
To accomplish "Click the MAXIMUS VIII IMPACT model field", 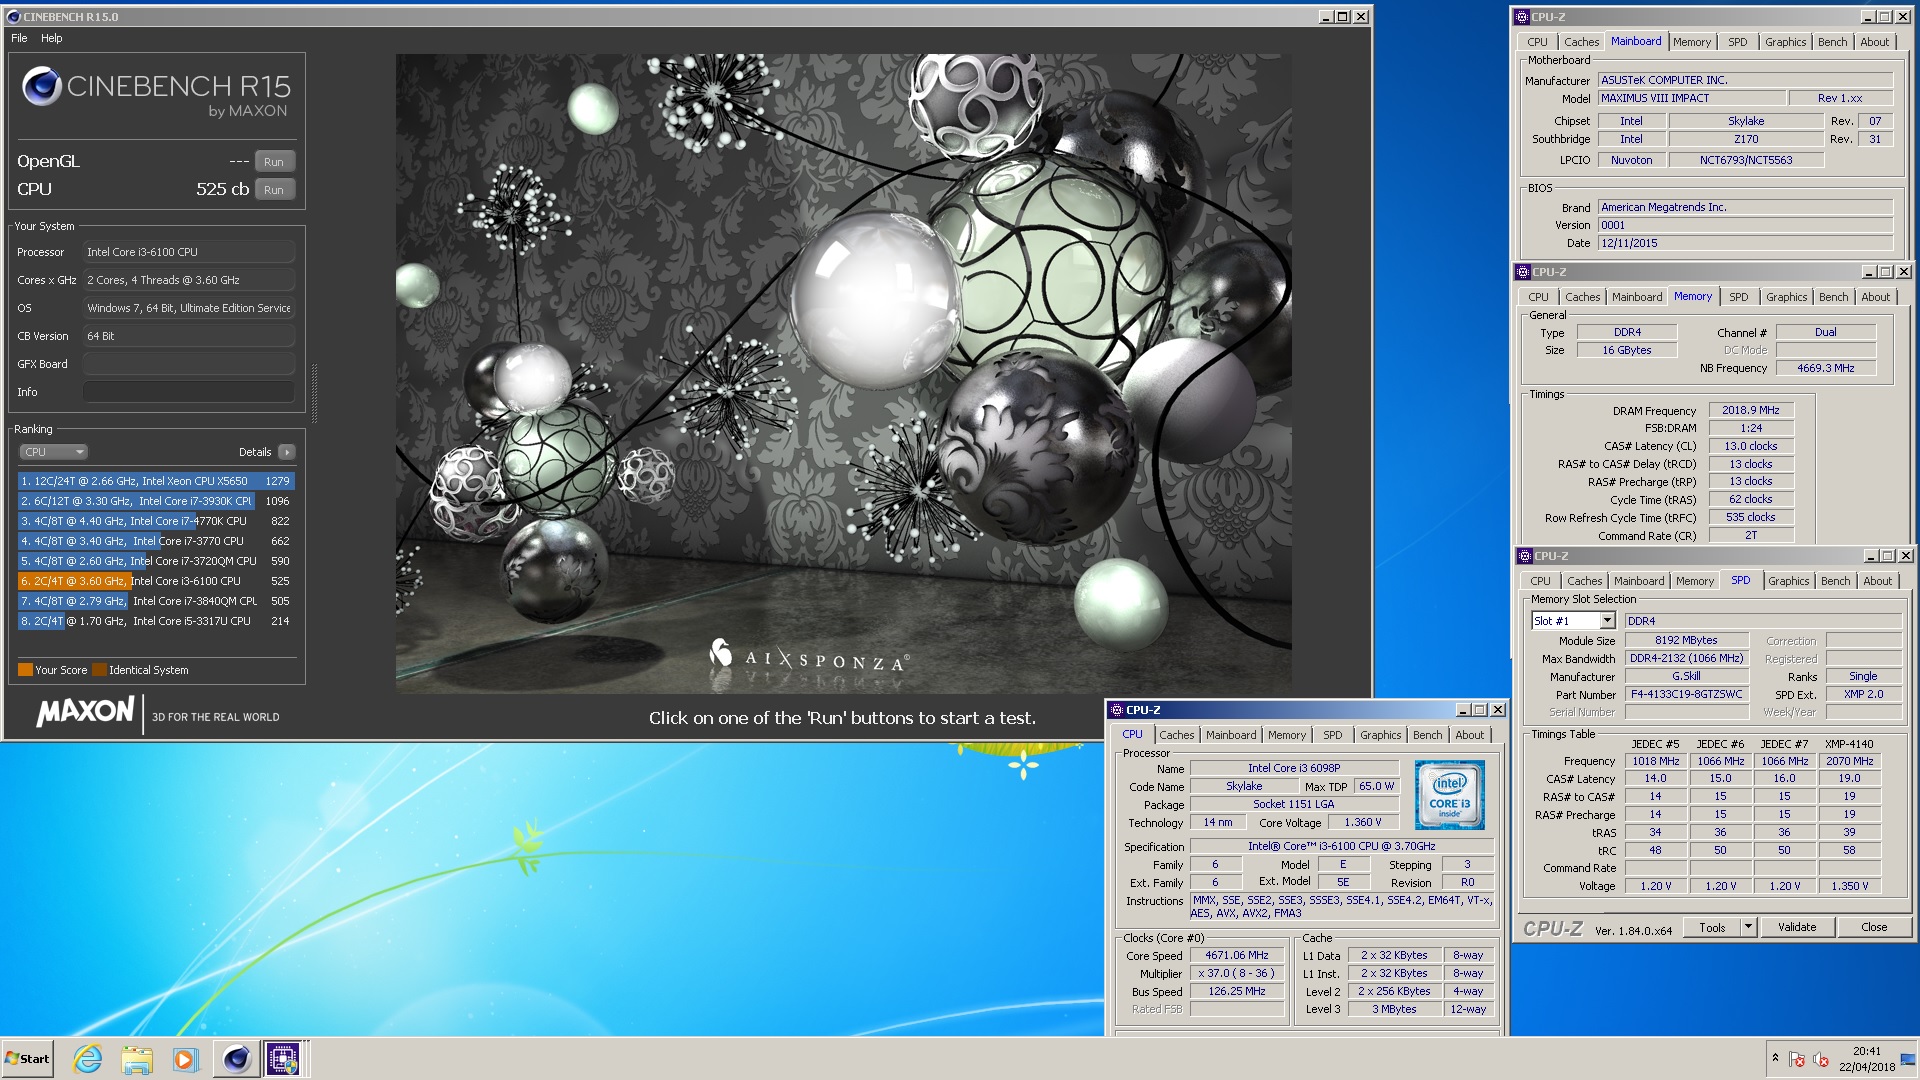I will click(1691, 98).
